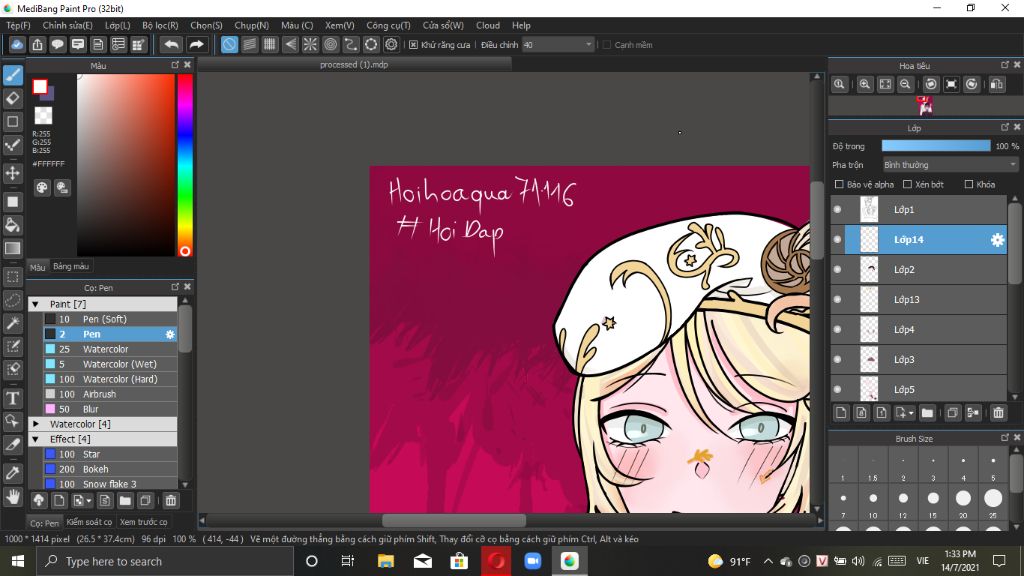Hide layer Lớp2 visibility dot
This screenshot has width=1024, height=576.
[x=838, y=270]
